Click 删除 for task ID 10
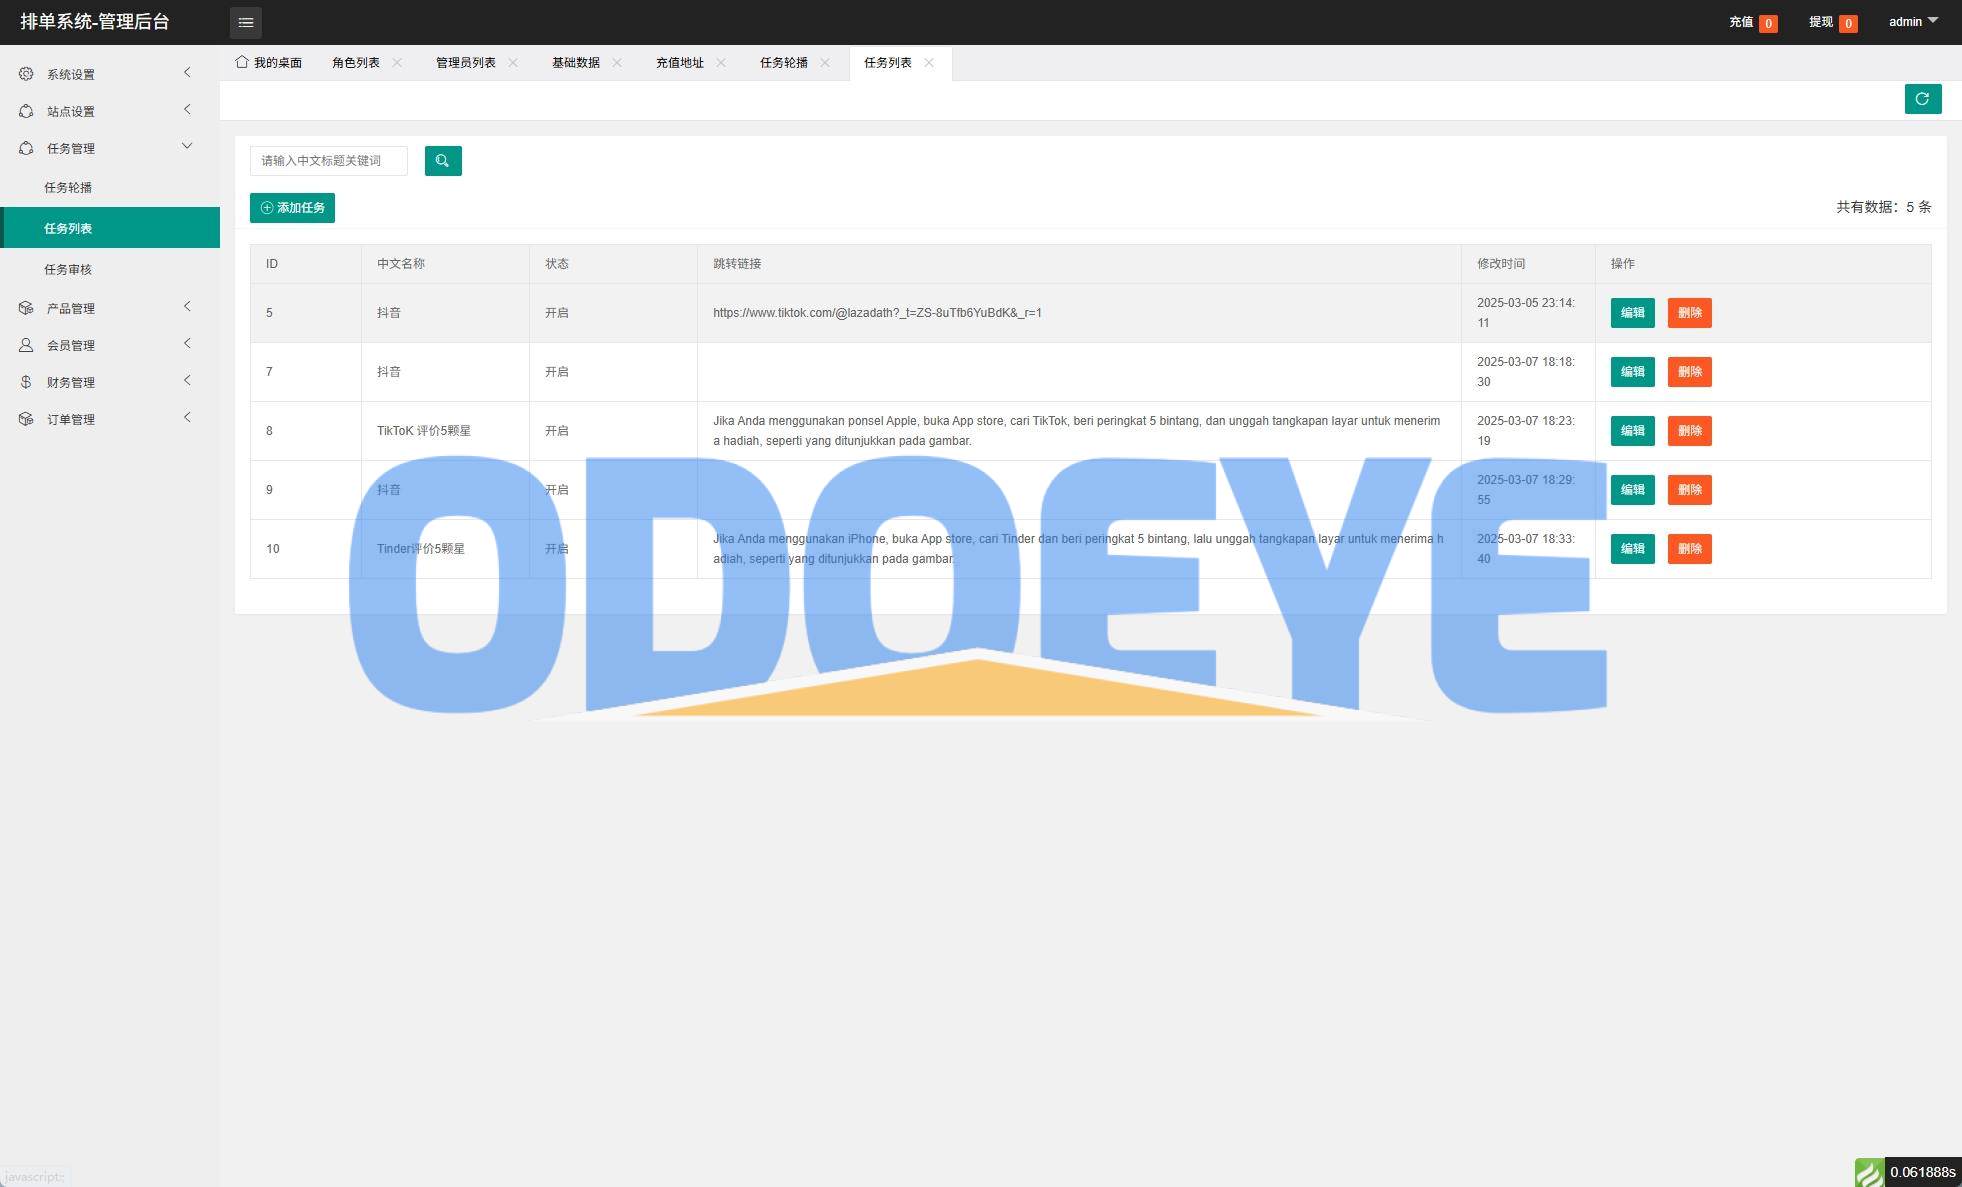This screenshot has width=1962, height=1187. coord(1689,549)
